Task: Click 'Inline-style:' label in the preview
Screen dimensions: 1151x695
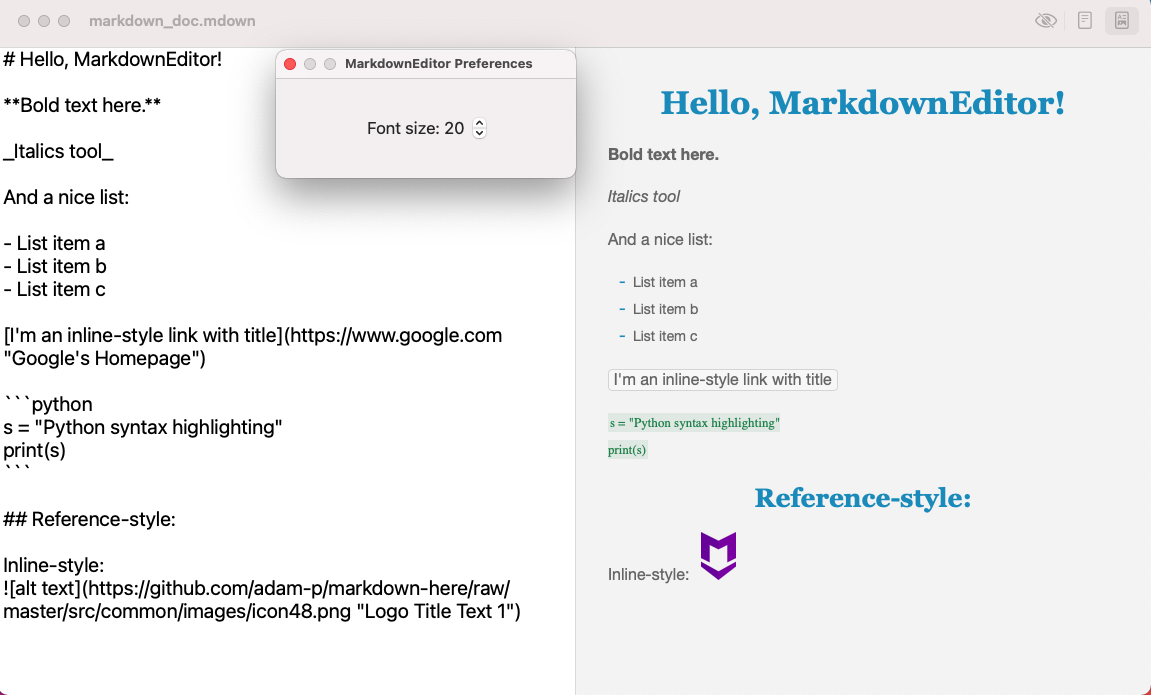Action: point(648,575)
